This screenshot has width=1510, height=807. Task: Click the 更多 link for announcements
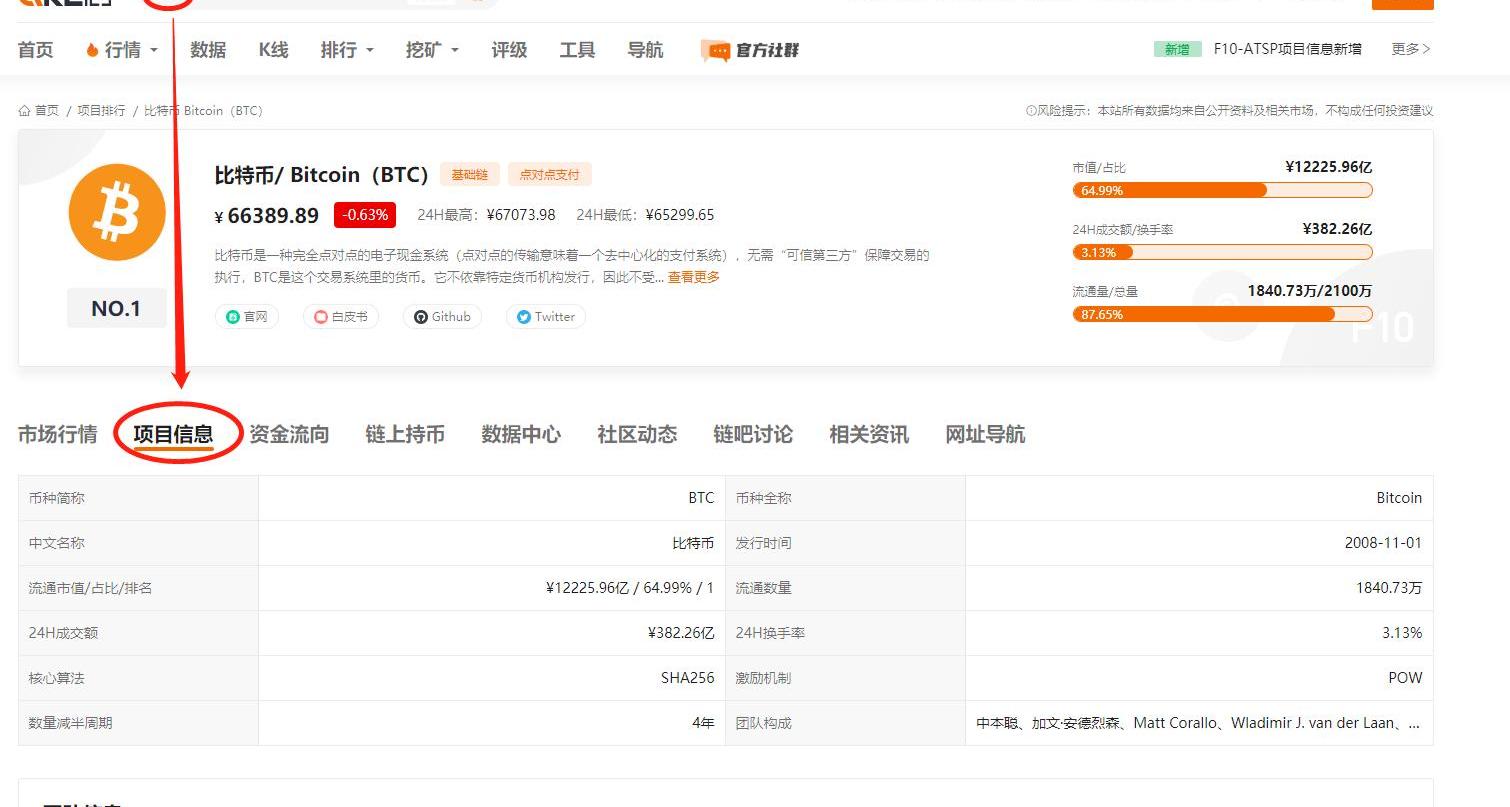coord(1411,49)
